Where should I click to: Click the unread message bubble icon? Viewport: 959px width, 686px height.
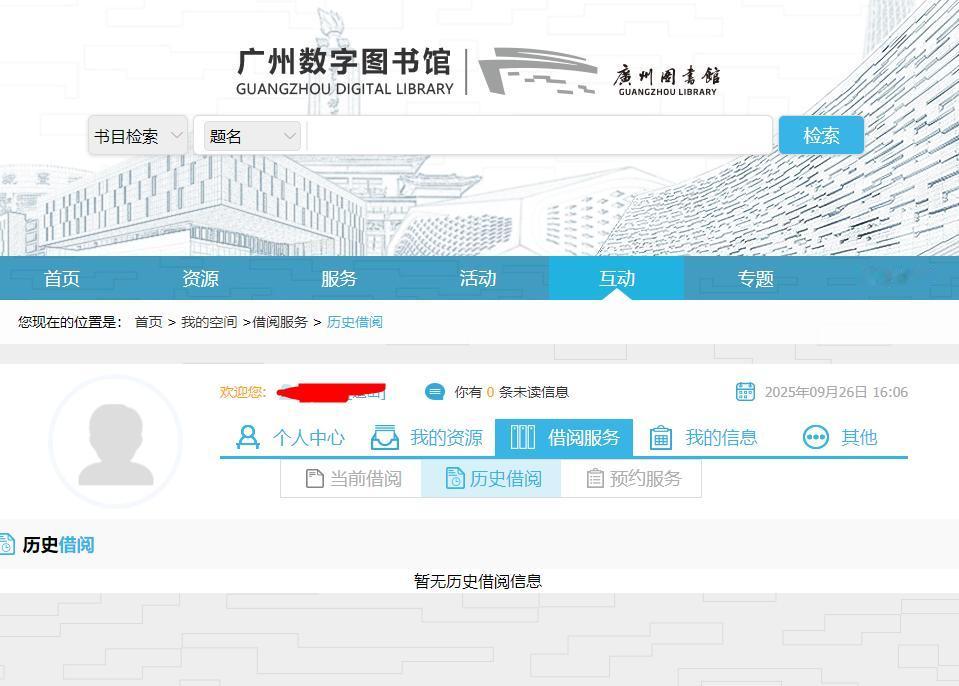(x=435, y=392)
